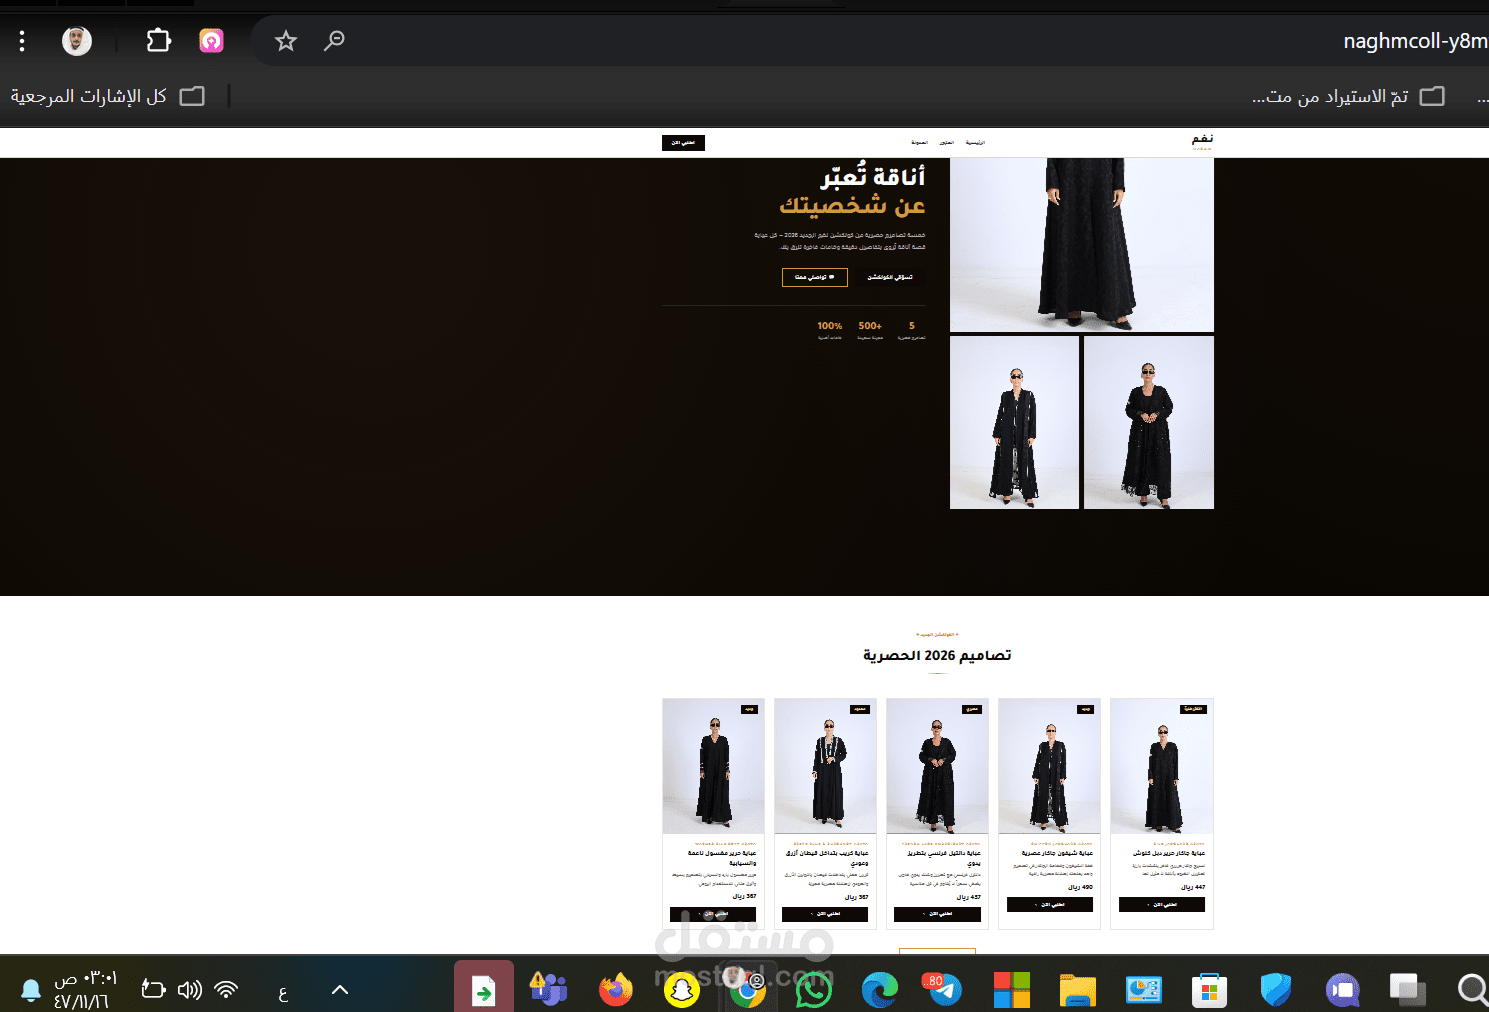Open the document app with green arrow
Viewport: 1489px width, 1012px height.
(x=483, y=990)
